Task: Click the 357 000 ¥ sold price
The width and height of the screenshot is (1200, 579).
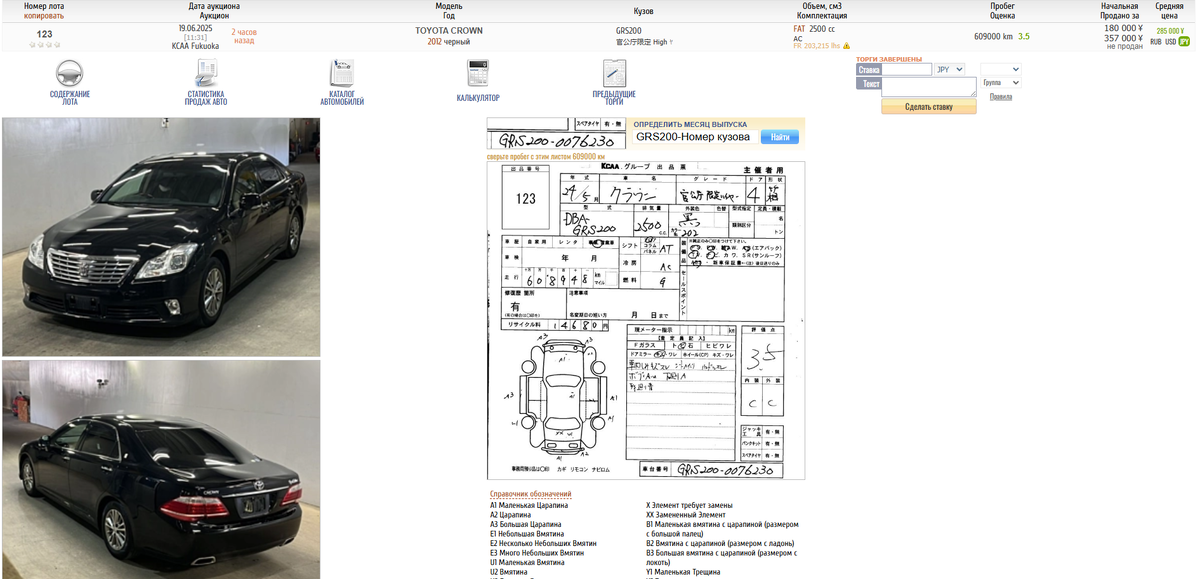Action: [1123, 38]
